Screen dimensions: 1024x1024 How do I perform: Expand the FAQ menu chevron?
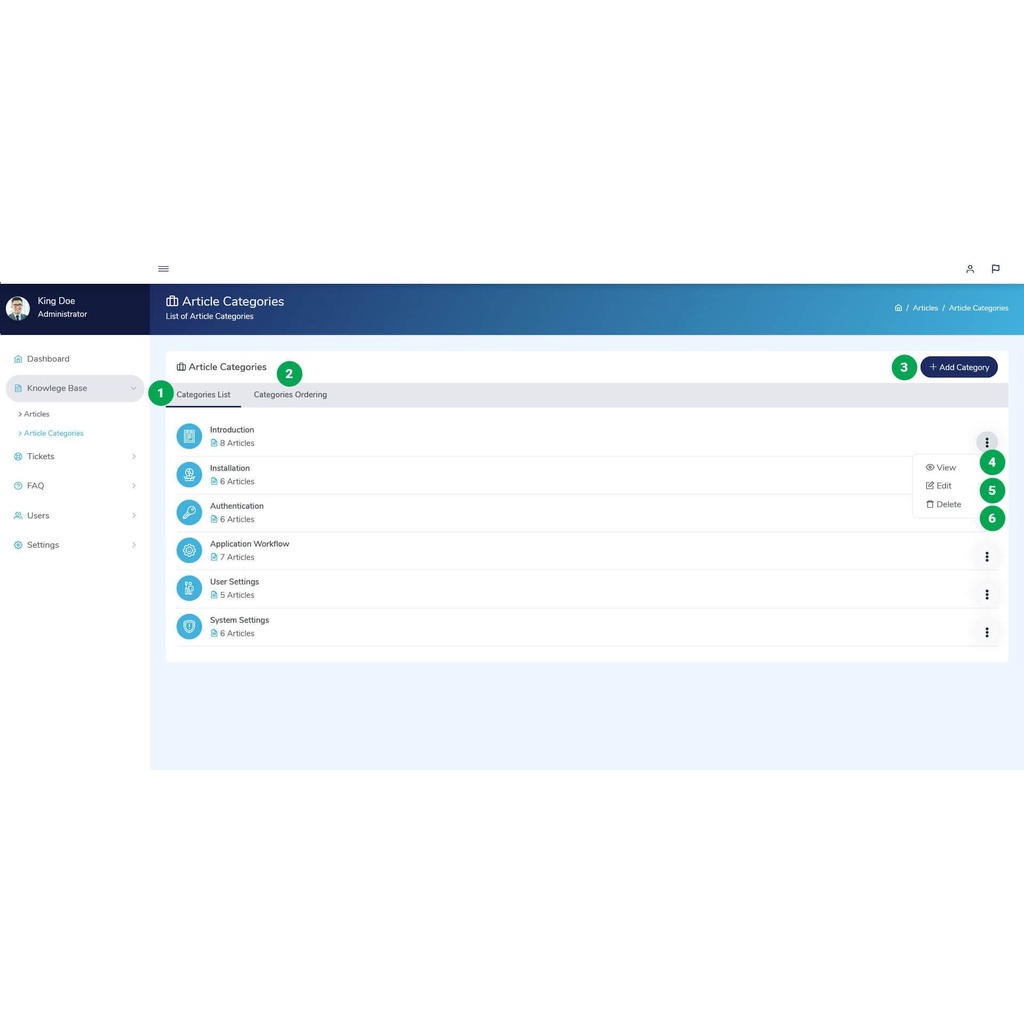pos(133,486)
